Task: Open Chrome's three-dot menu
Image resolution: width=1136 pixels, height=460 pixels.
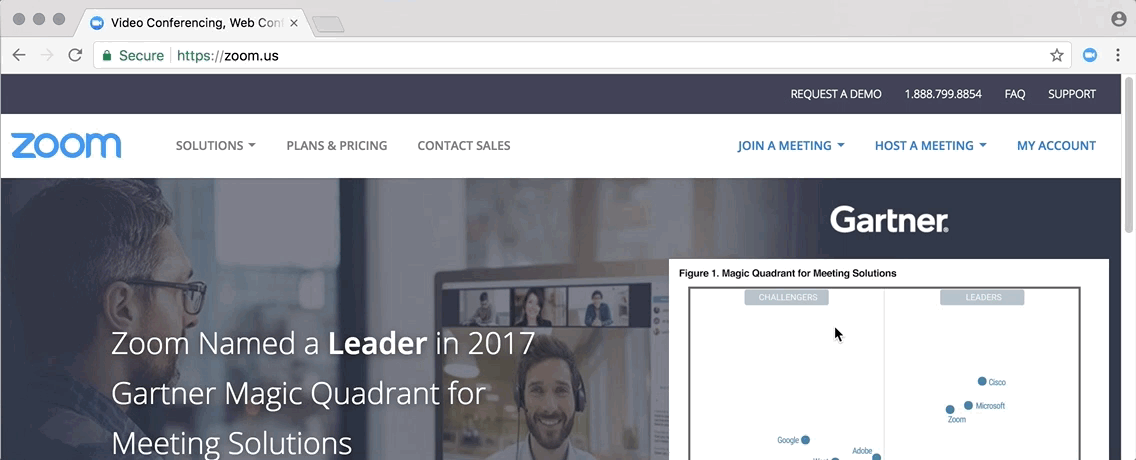Action: pos(1119,55)
